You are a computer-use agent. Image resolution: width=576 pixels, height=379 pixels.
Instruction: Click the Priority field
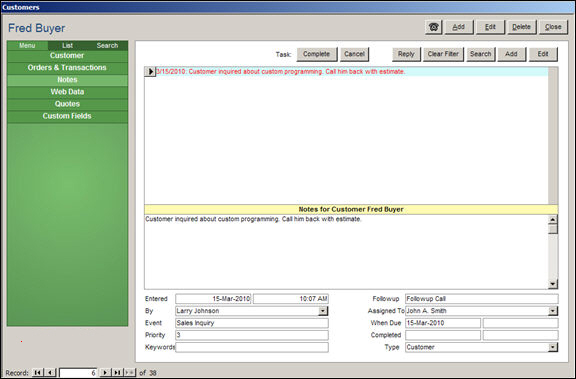coord(252,335)
